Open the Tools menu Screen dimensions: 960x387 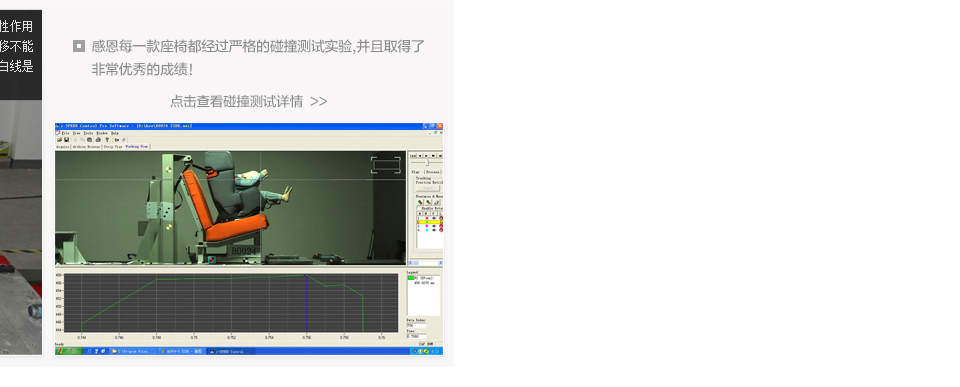coord(88,133)
